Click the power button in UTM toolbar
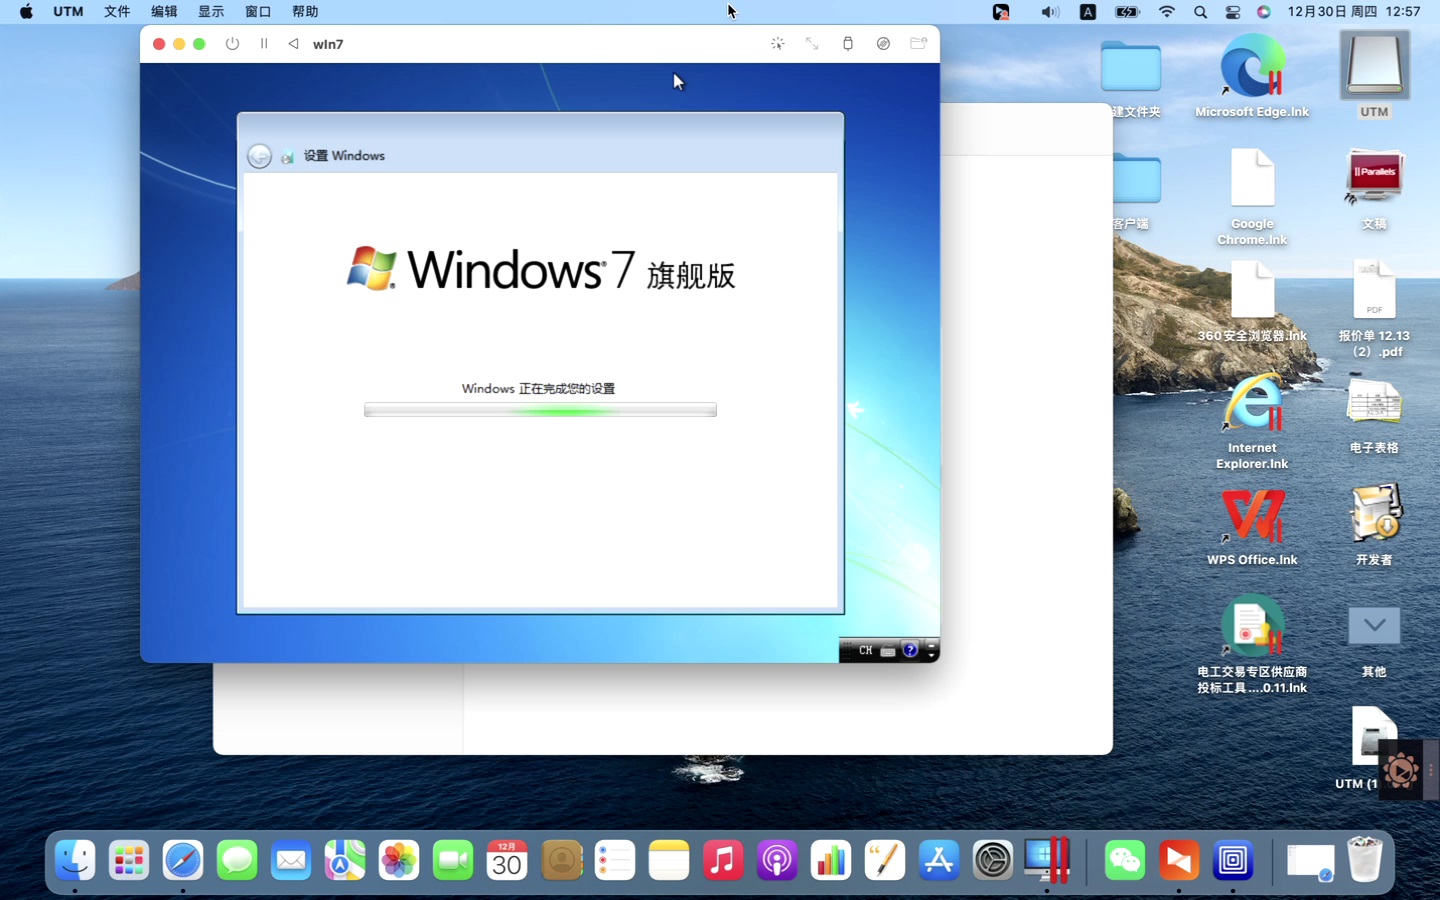The height and width of the screenshot is (900, 1440). coord(232,44)
